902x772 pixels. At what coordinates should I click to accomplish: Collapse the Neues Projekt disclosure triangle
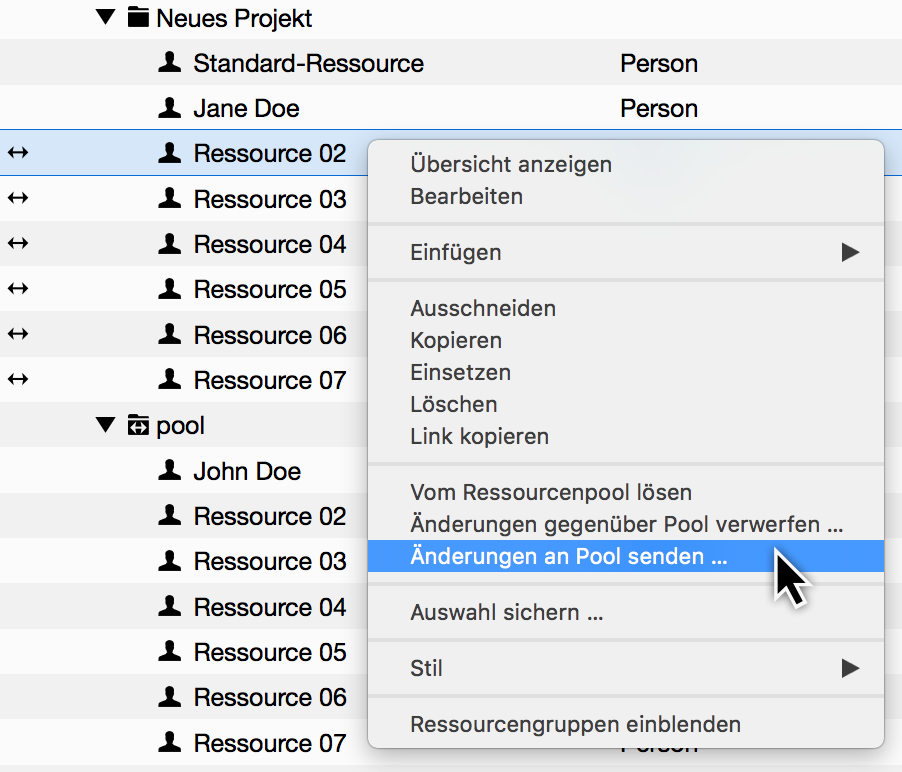[x=106, y=17]
